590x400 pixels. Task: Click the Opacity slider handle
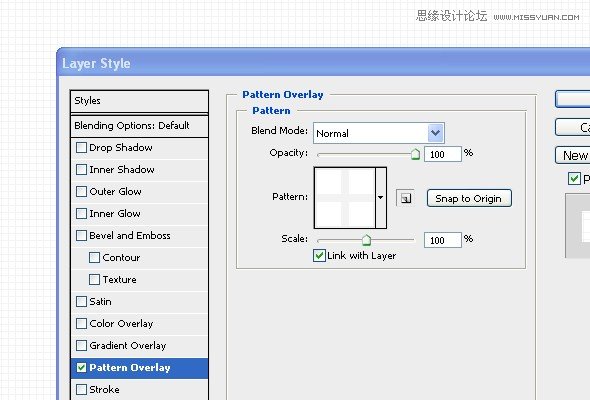[x=415, y=154]
